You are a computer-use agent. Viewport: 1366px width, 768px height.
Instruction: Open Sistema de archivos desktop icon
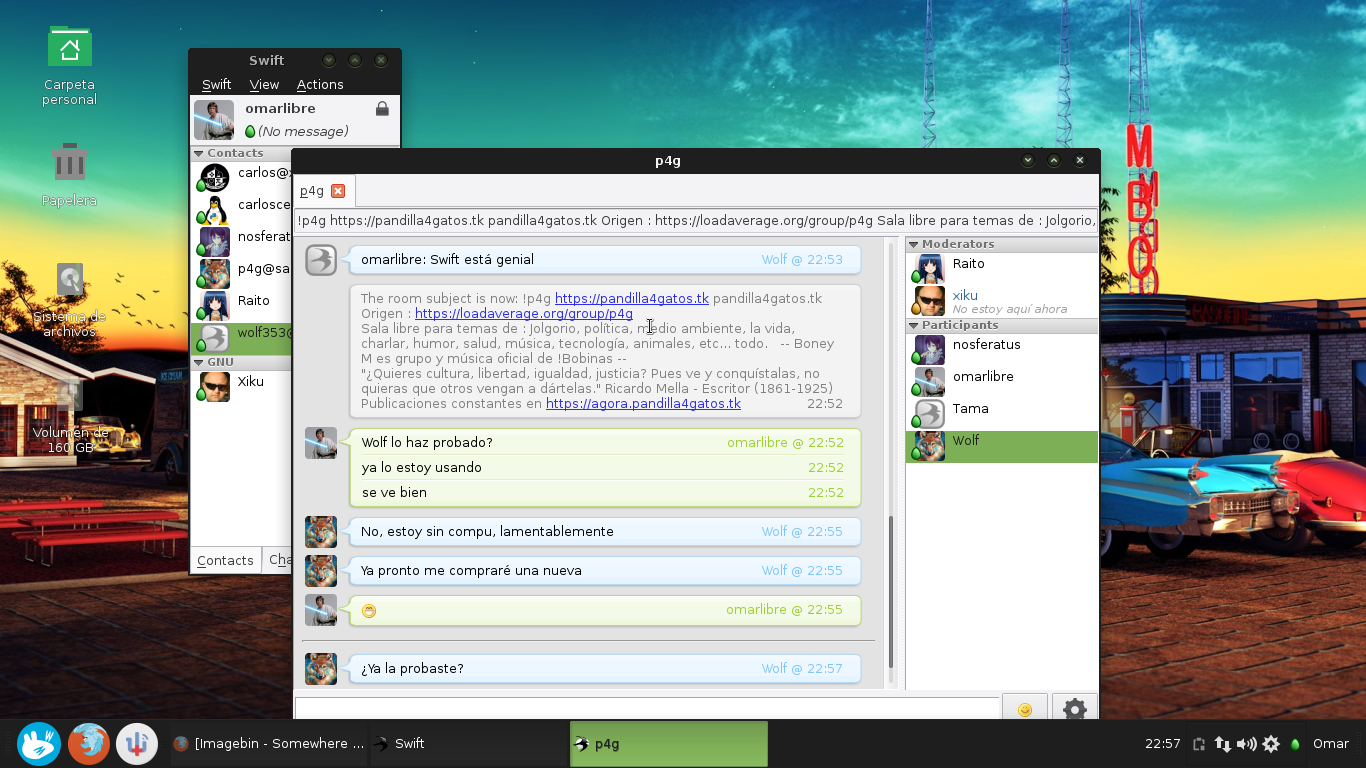[x=69, y=300]
